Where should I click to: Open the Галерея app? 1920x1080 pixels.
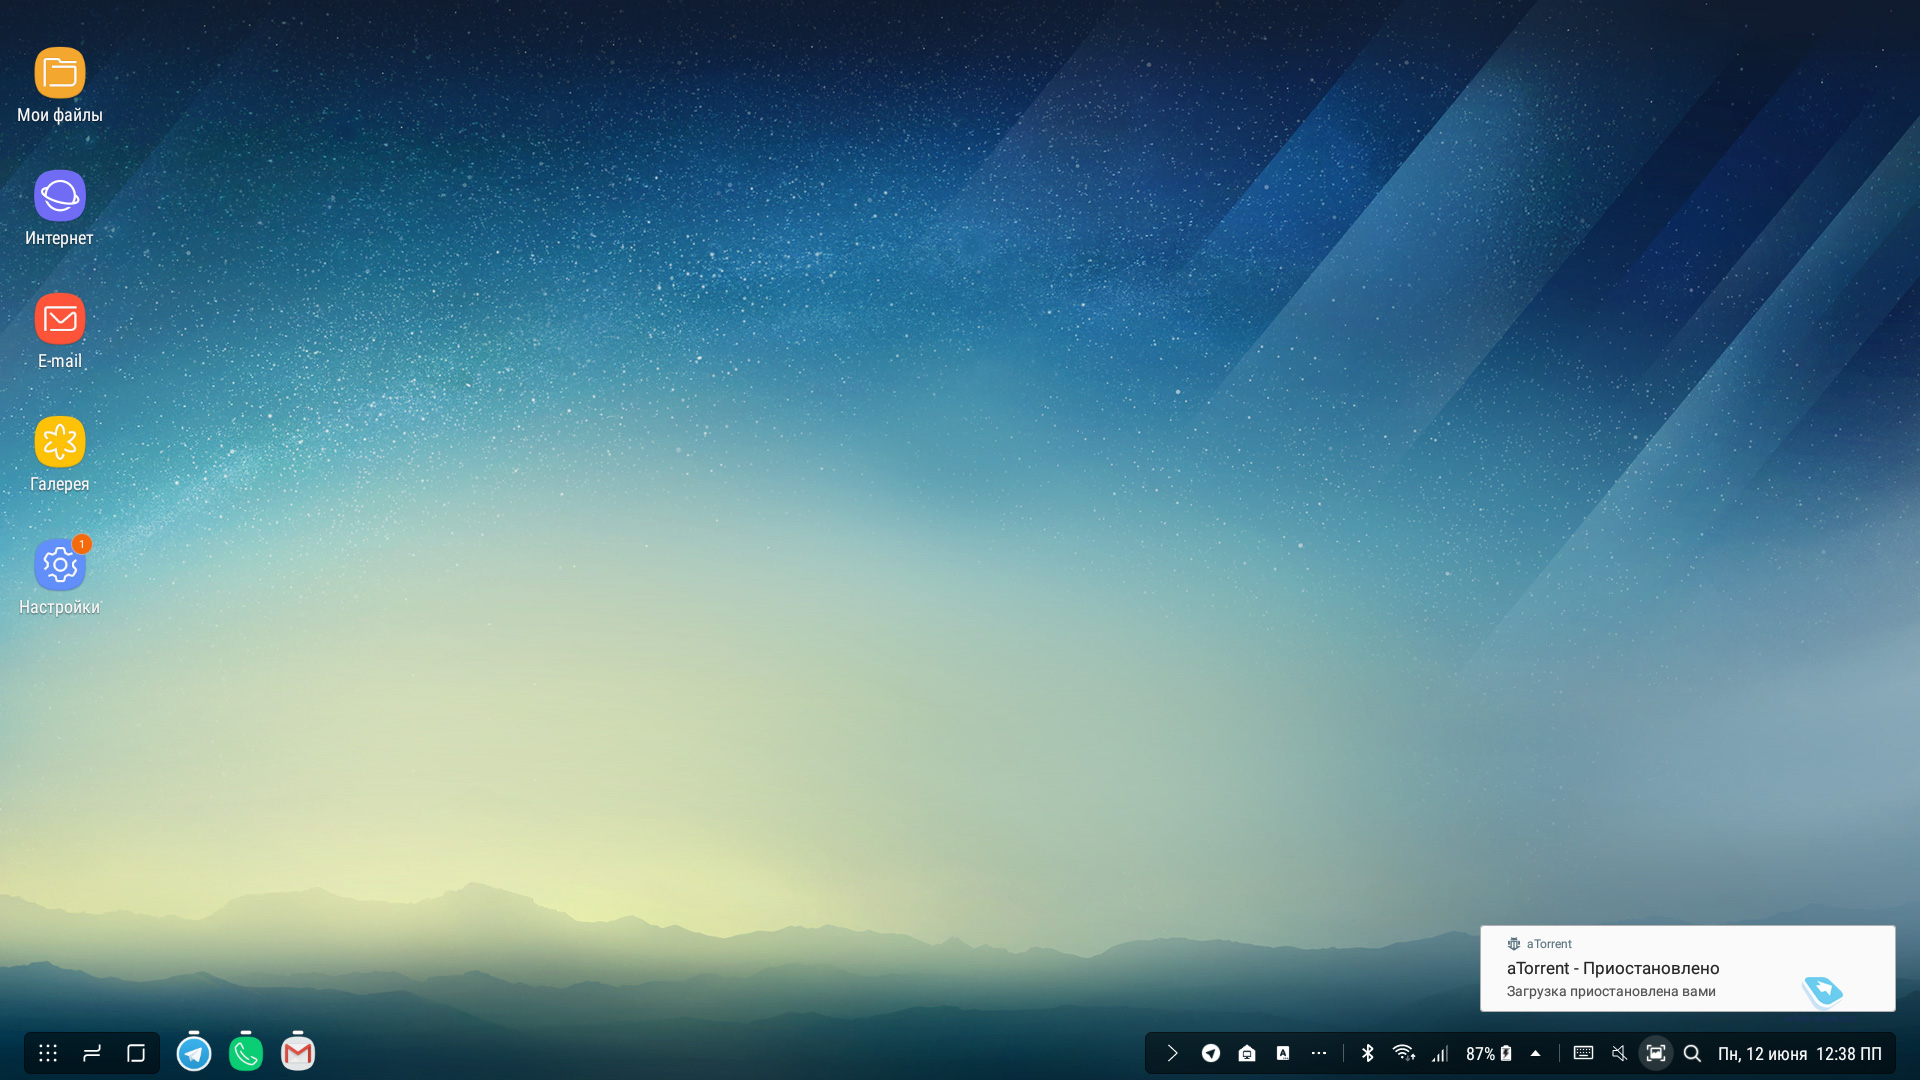[x=60, y=442]
